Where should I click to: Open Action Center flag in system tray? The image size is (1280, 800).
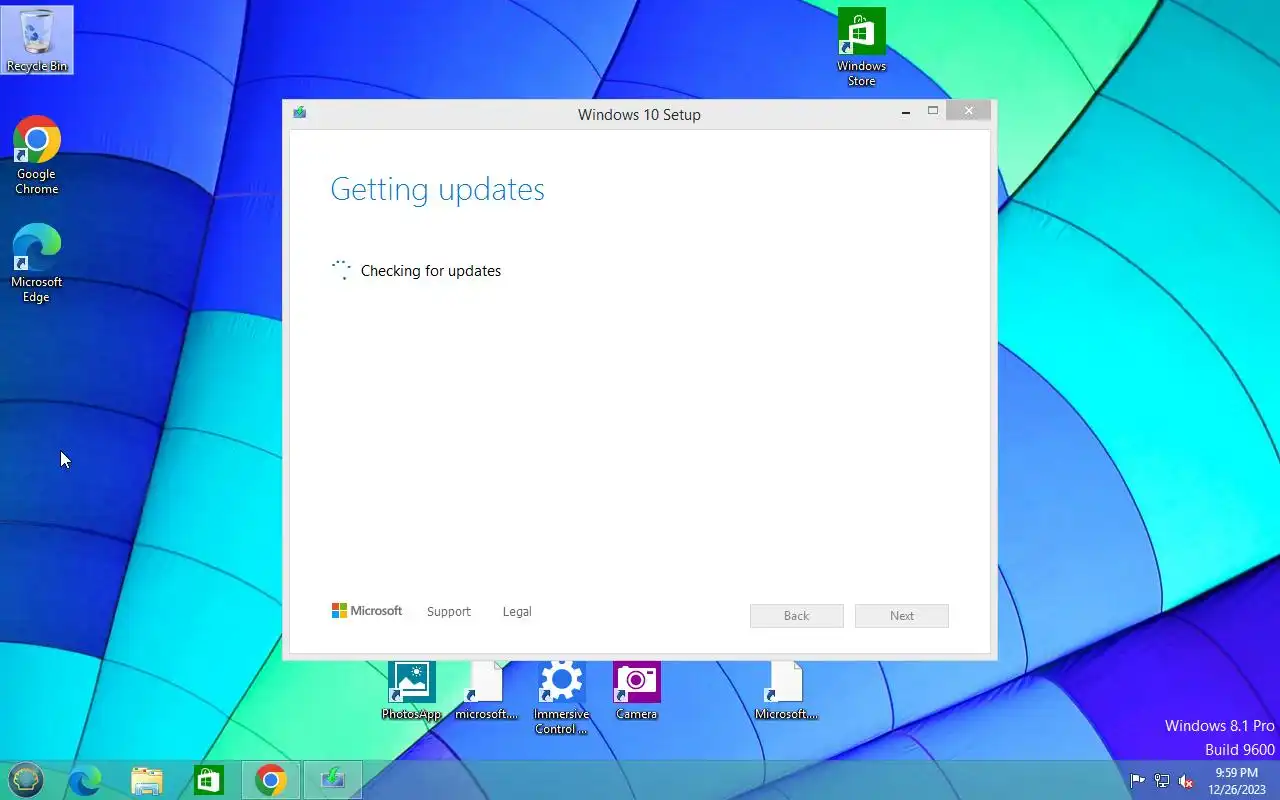click(x=1138, y=781)
